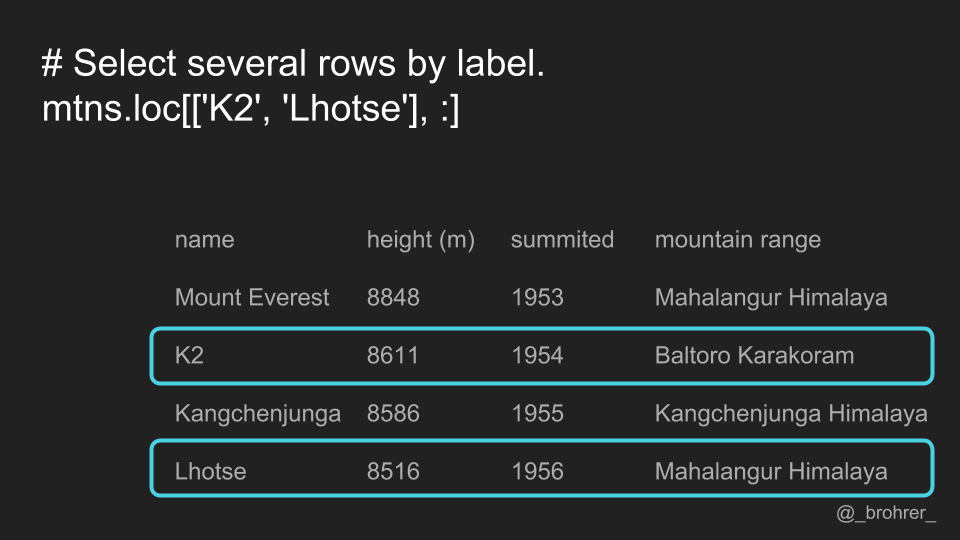Select the K2 name cell
The image size is (960, 540).
pyautogui.click(x=189, y=356)
